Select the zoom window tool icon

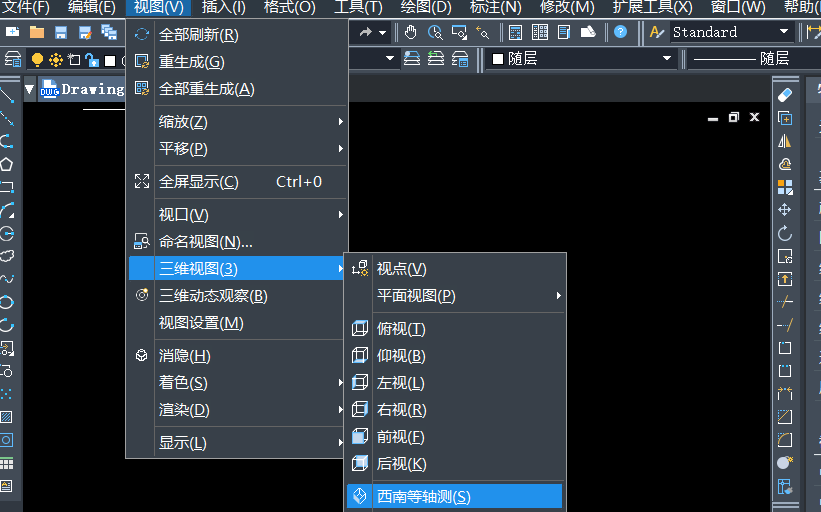tap(459, 32)
